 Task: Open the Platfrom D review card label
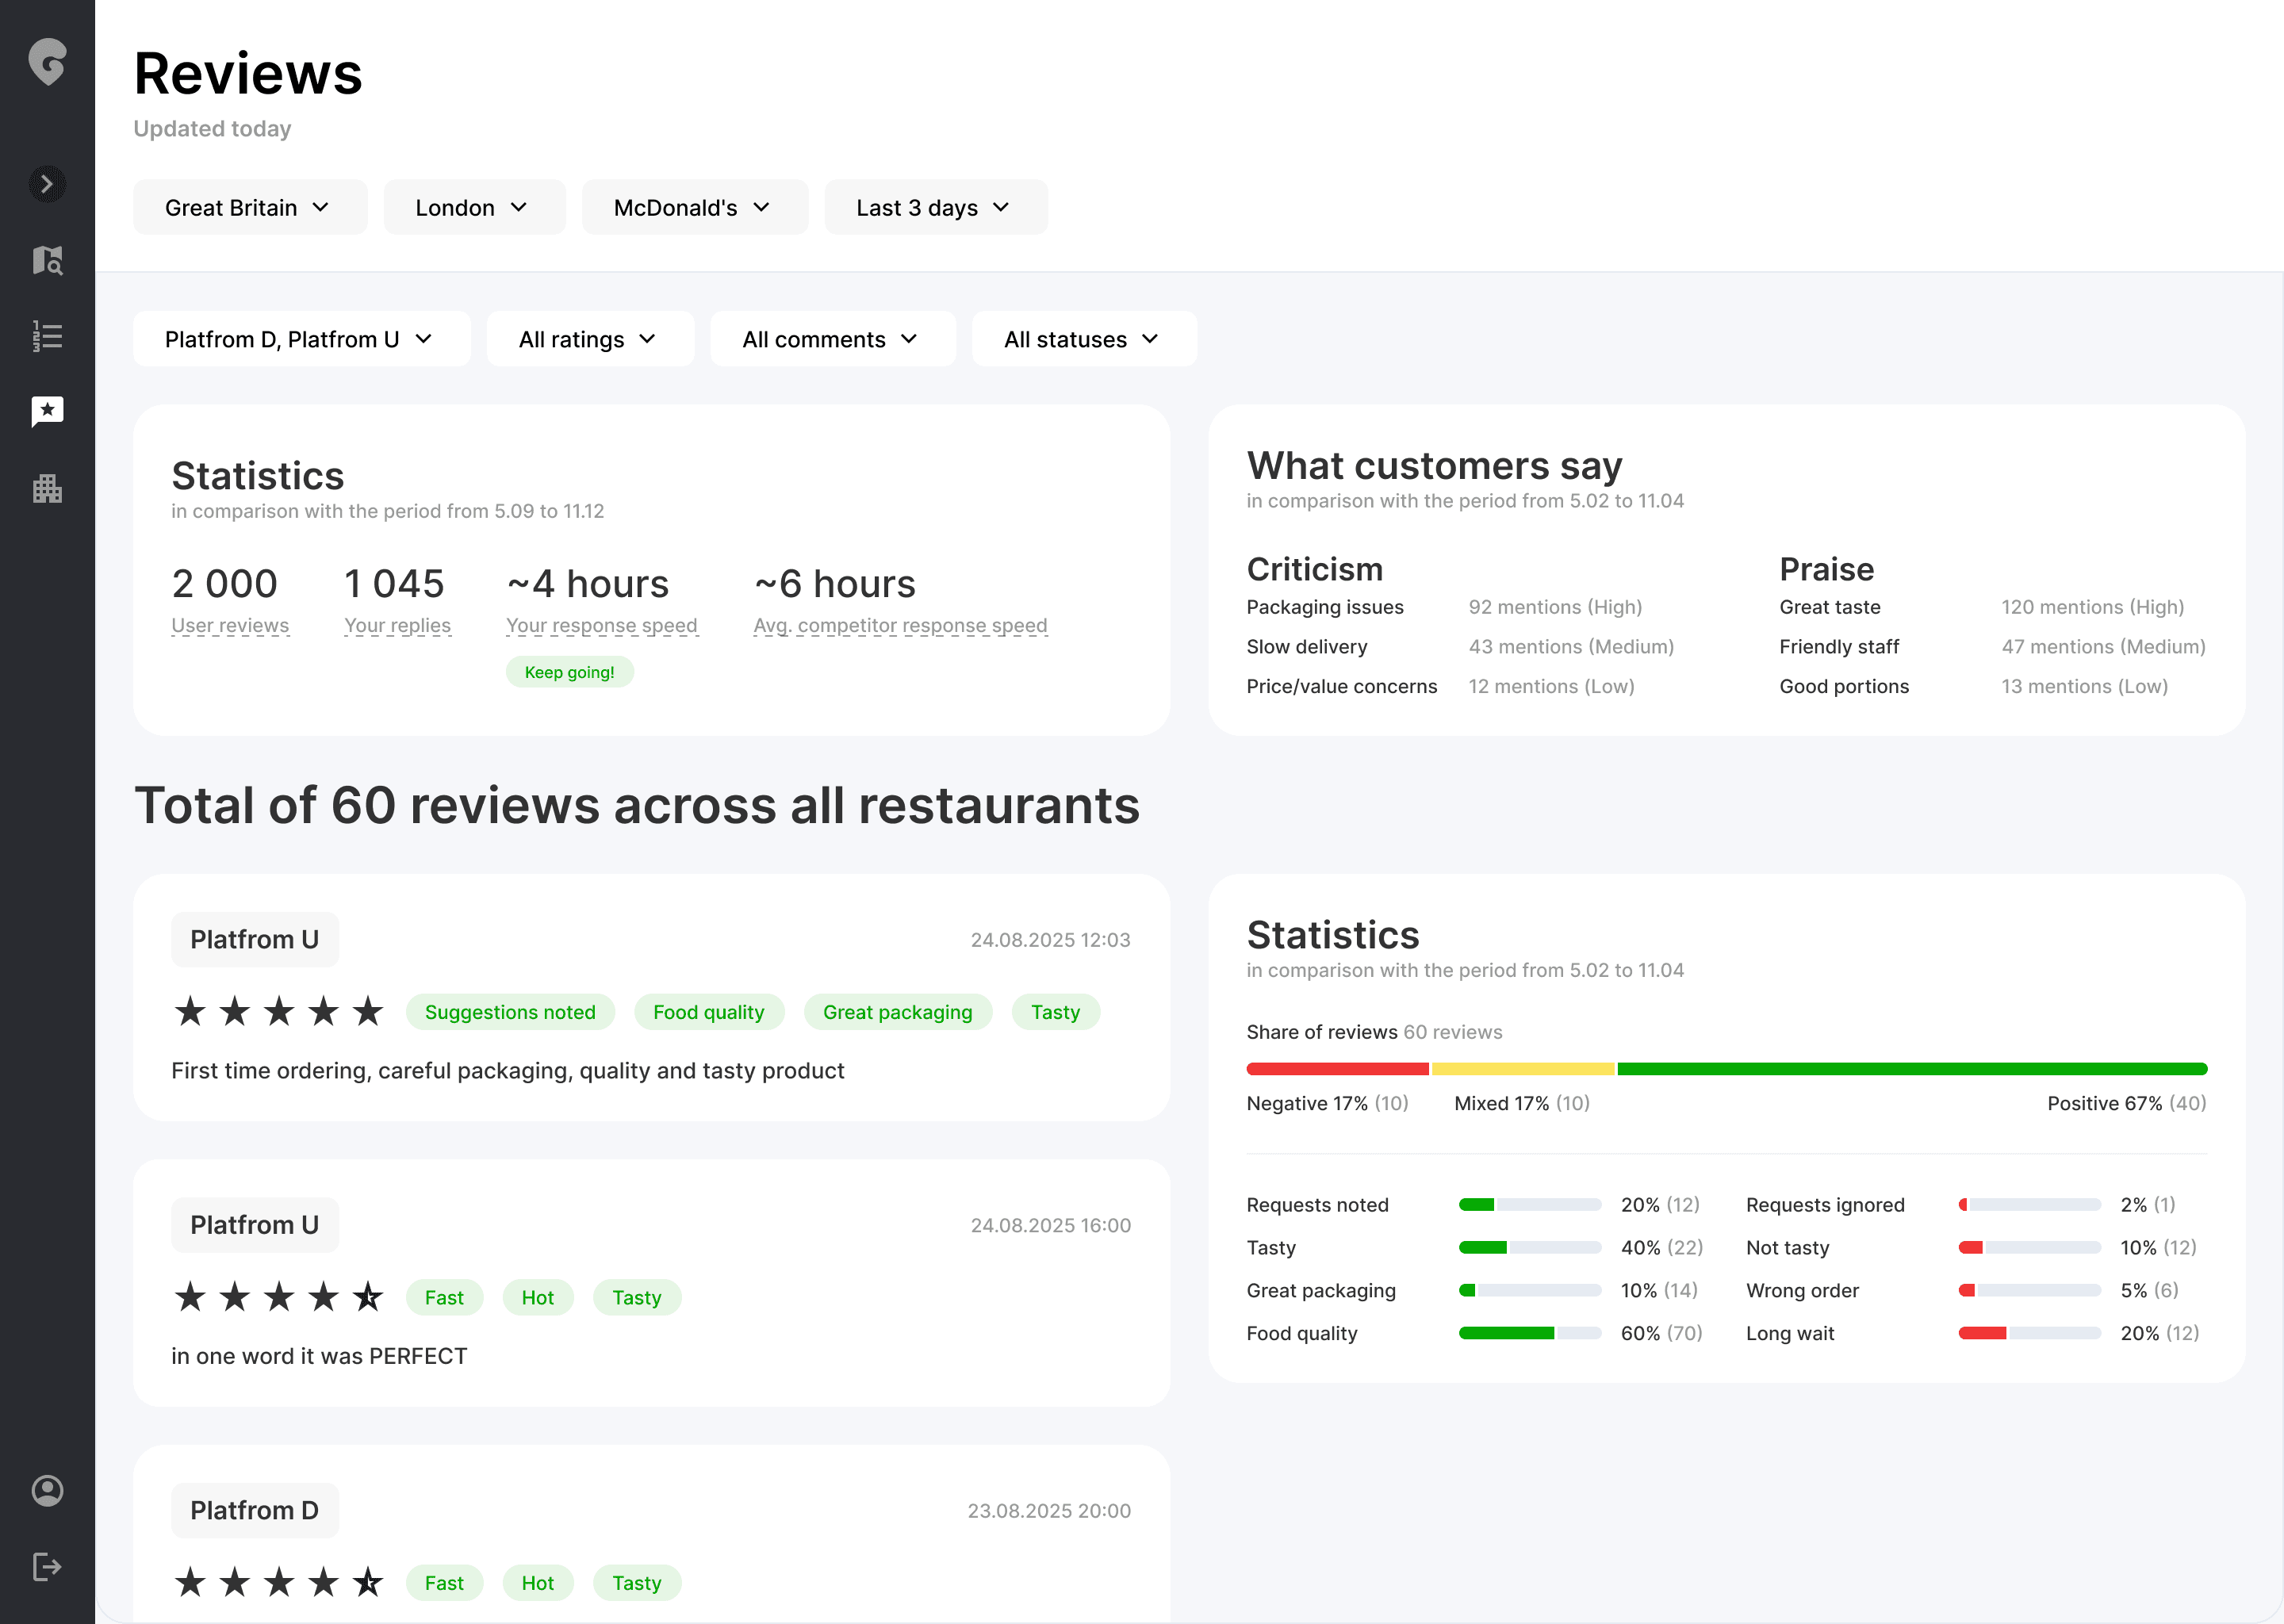(254, 1510)
